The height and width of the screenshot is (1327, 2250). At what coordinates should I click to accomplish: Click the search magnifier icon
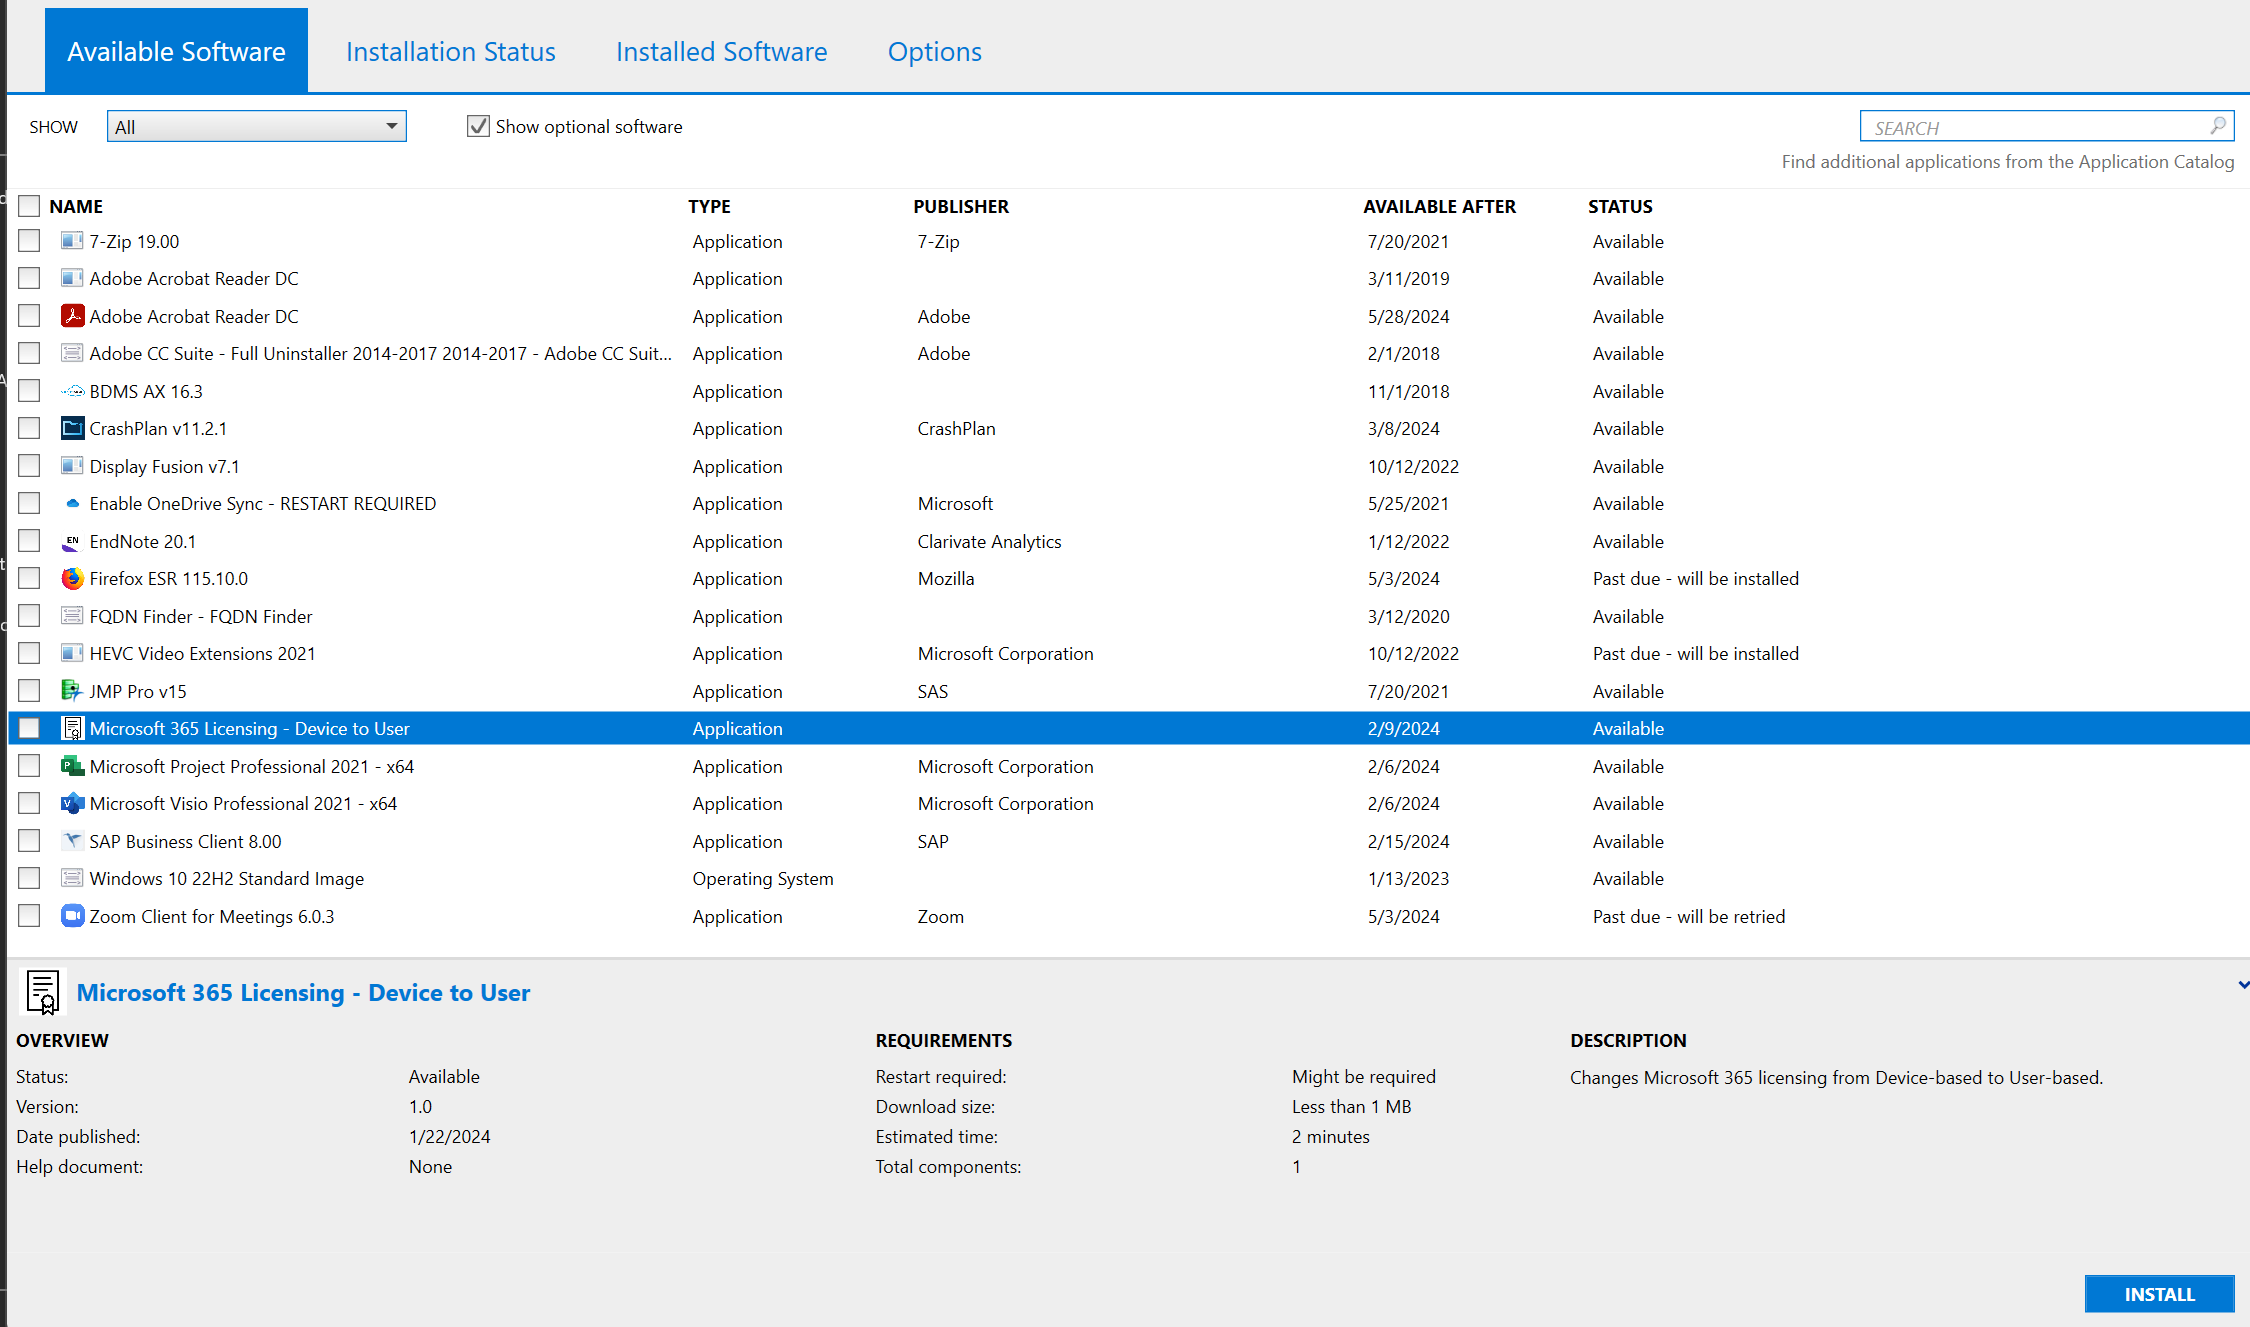pos(2218,126)
